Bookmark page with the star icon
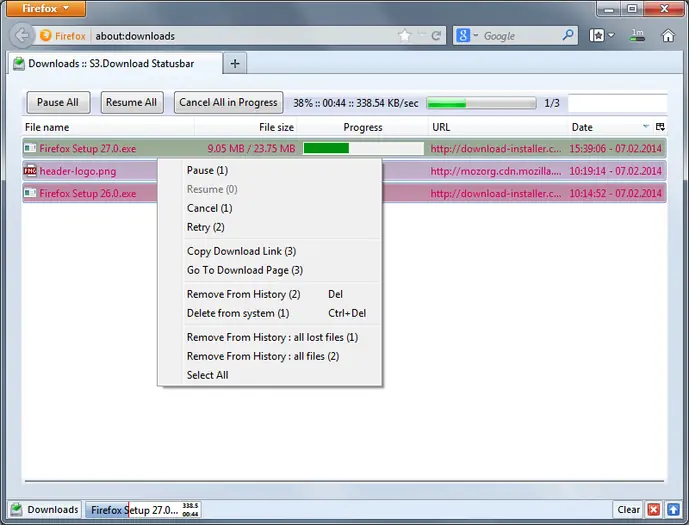The width and height of the screenshot is (689, 525). point(405,36)
